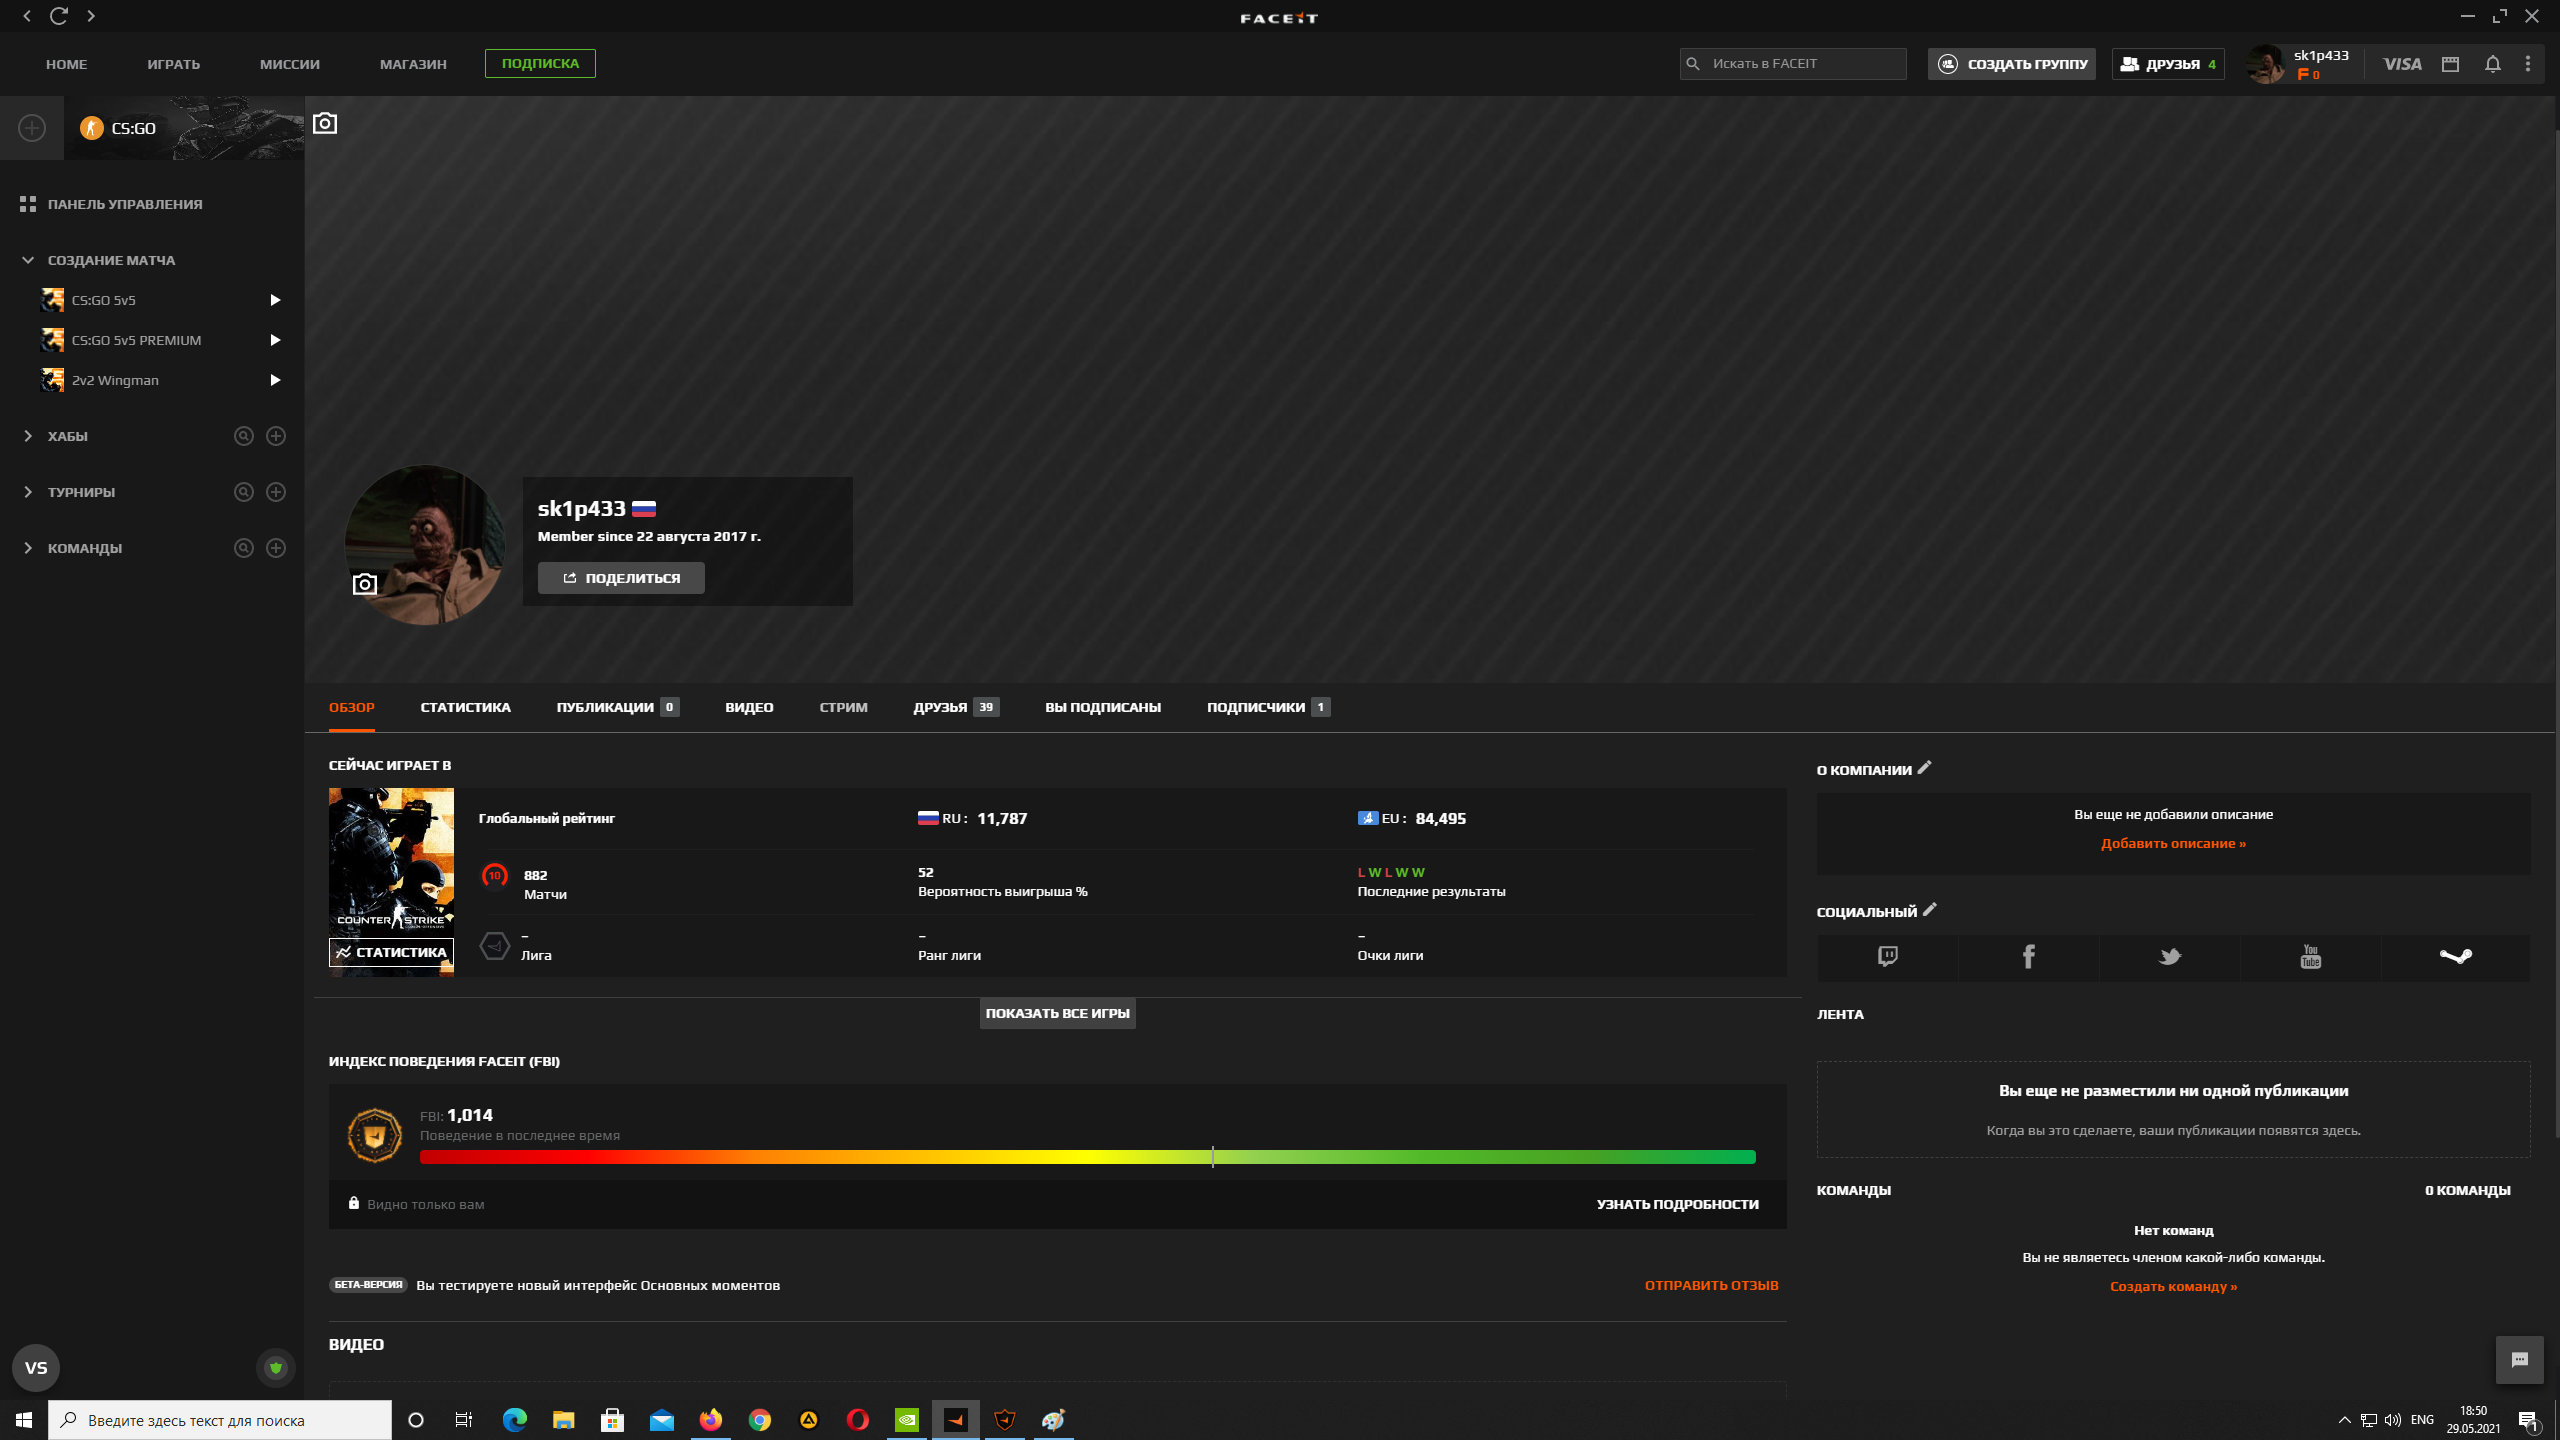Viewport: 2560px width, 1440px height.
Task: Click the play arrow next to 2v2 Wingman
Action: (x=275, y=380)
